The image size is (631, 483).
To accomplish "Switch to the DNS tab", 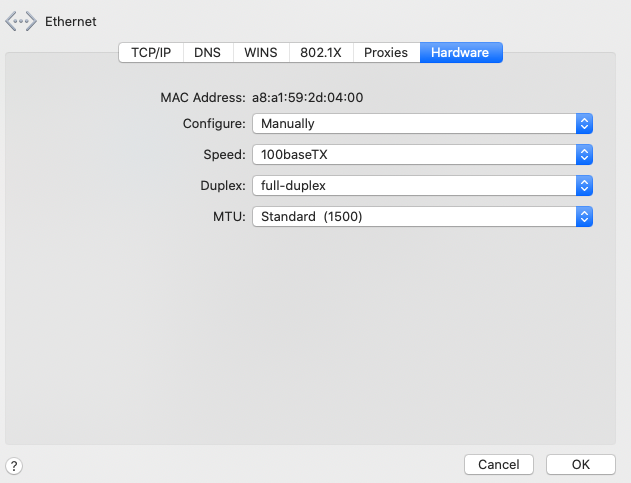I will point(208,53).
